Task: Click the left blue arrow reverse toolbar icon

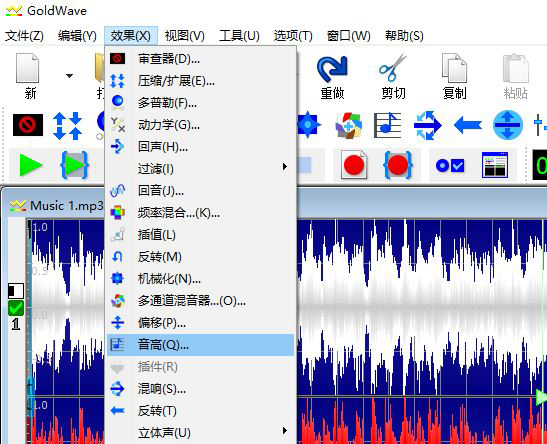Action: (467, 125)
